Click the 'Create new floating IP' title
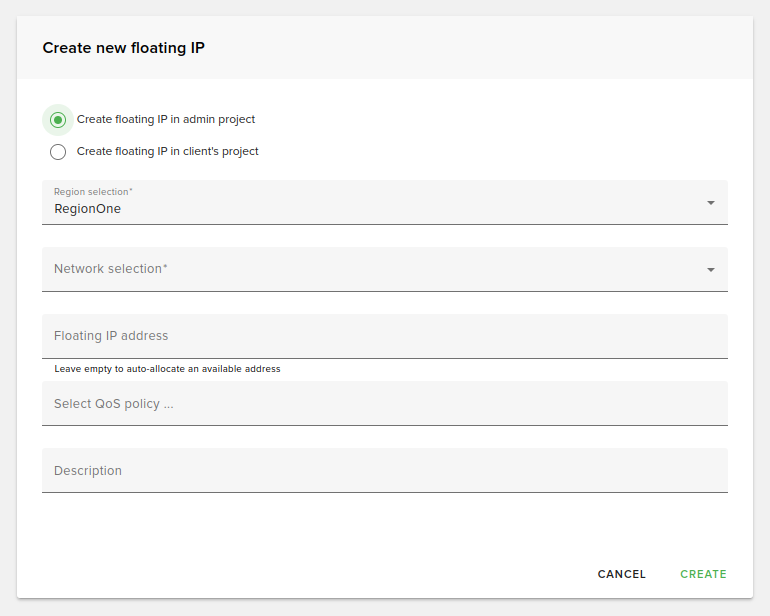Viewport: 770px width, 616px height. tap(124, 48)
